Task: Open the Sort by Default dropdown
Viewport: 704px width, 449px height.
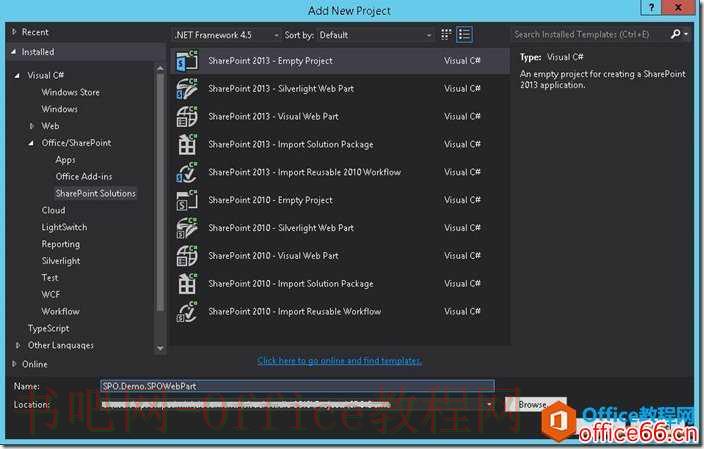Action: [375, 35]
